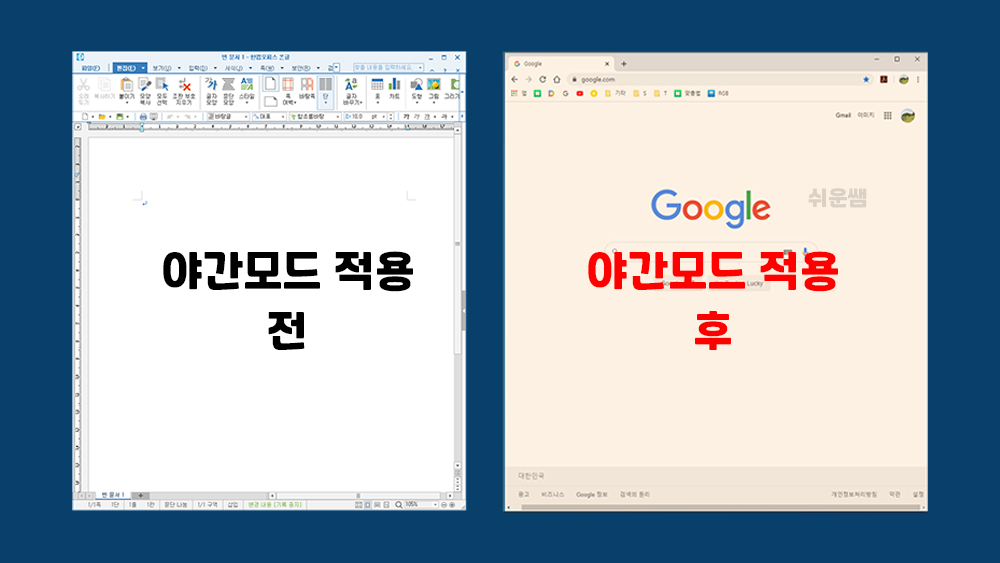Open the 입력 menu in Hangul

click(x=198, y=68)
